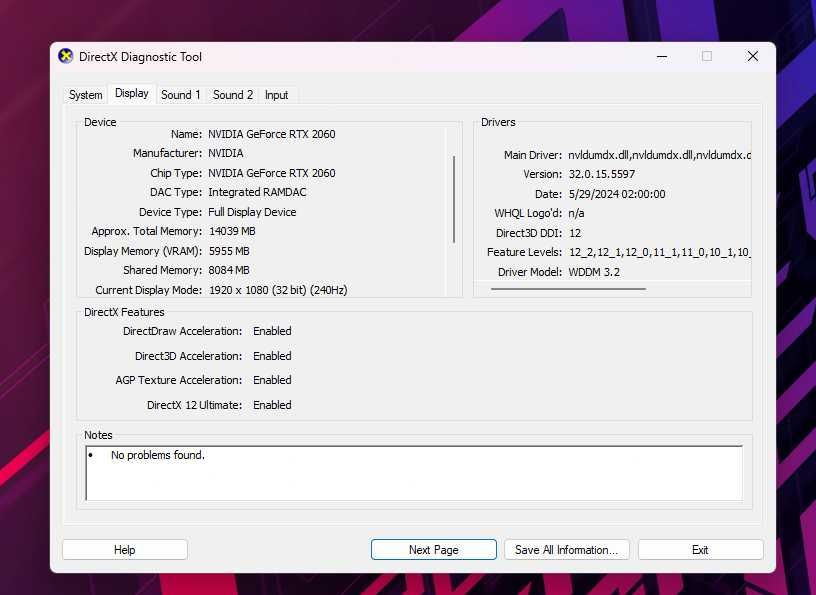Switch to the Input tab
Image resolution: width=816 pixels, height=595 pixels.
[x=276, y=95]
